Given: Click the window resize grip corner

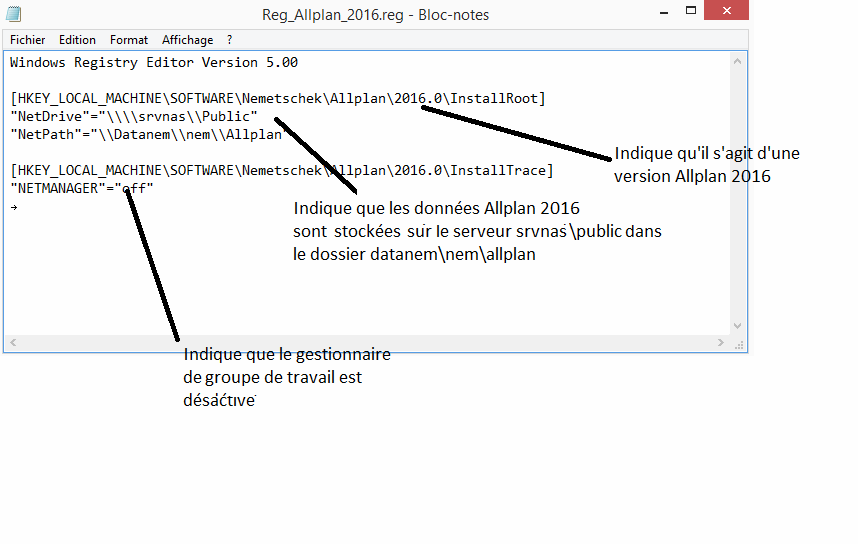Looking at the screenshot, I should [x=740, y=343].
